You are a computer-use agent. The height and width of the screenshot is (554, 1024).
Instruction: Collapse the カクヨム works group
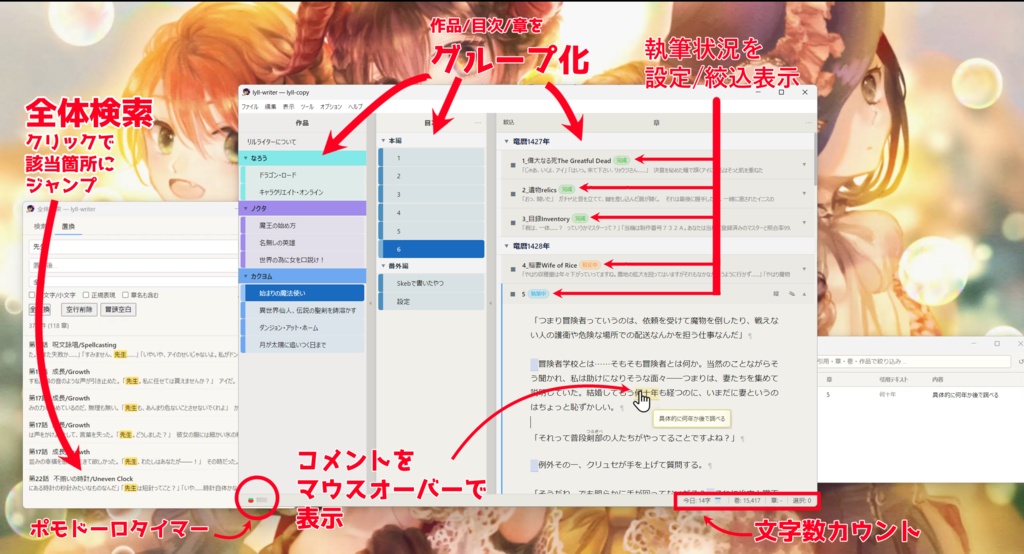tap(246, 276)
